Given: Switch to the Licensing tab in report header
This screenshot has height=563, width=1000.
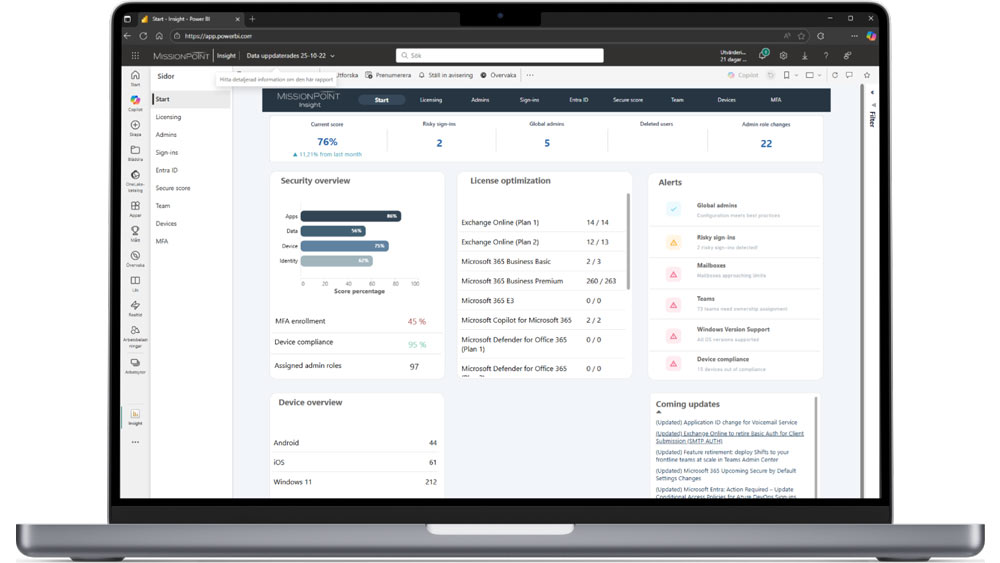Looking at the screenshot, I should (431, 100).
